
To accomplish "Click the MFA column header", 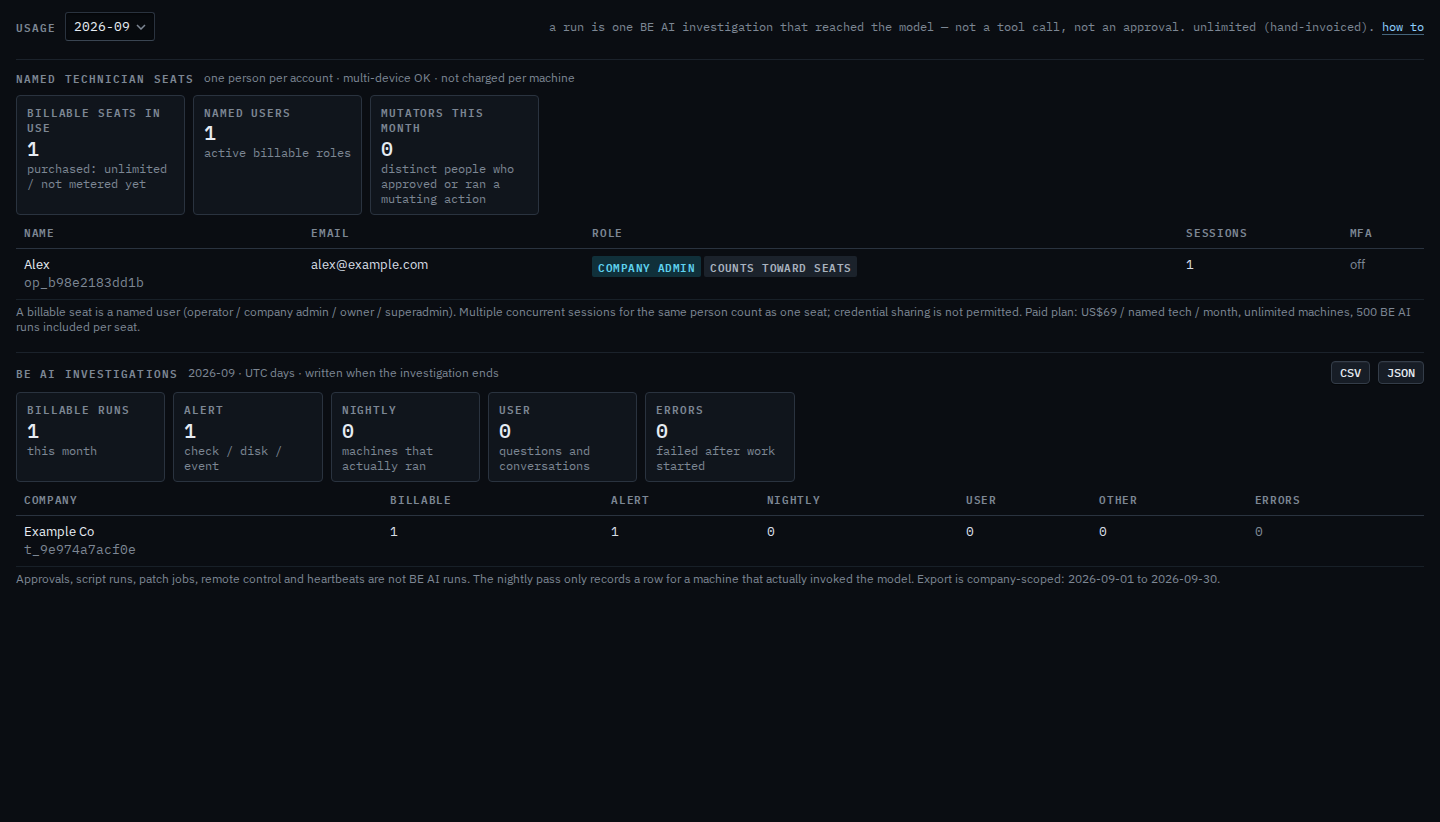I will pyautogui.click(x=1361, y=233).
